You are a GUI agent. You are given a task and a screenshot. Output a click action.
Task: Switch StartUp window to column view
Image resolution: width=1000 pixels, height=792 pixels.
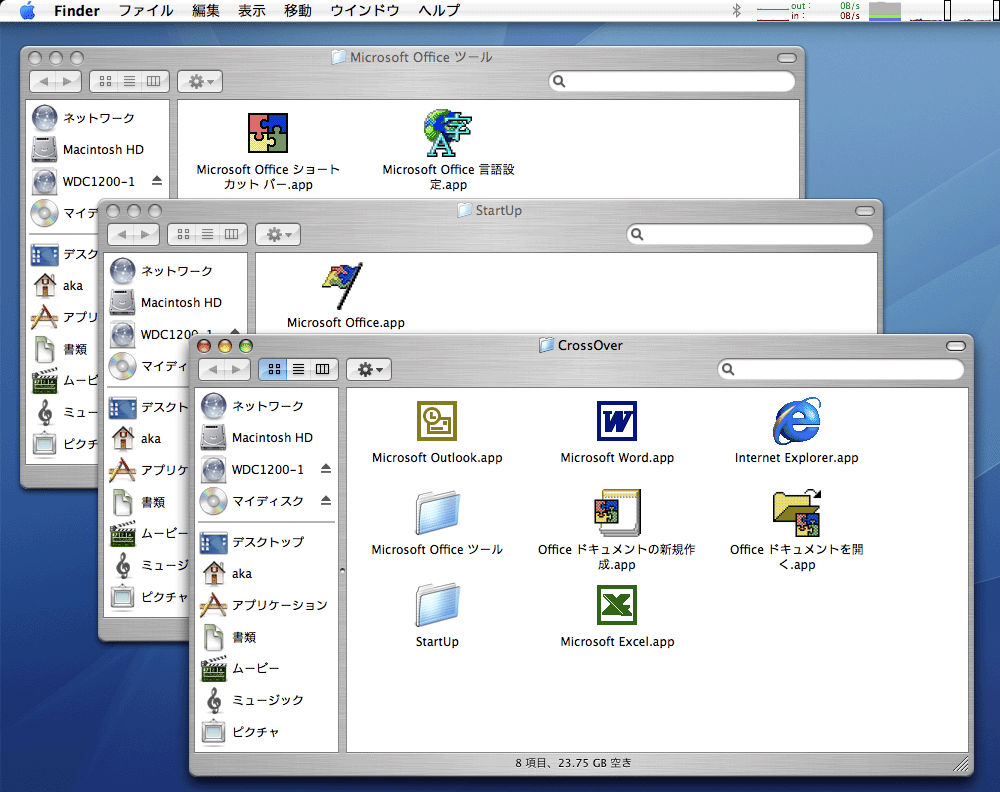(232, 235)
